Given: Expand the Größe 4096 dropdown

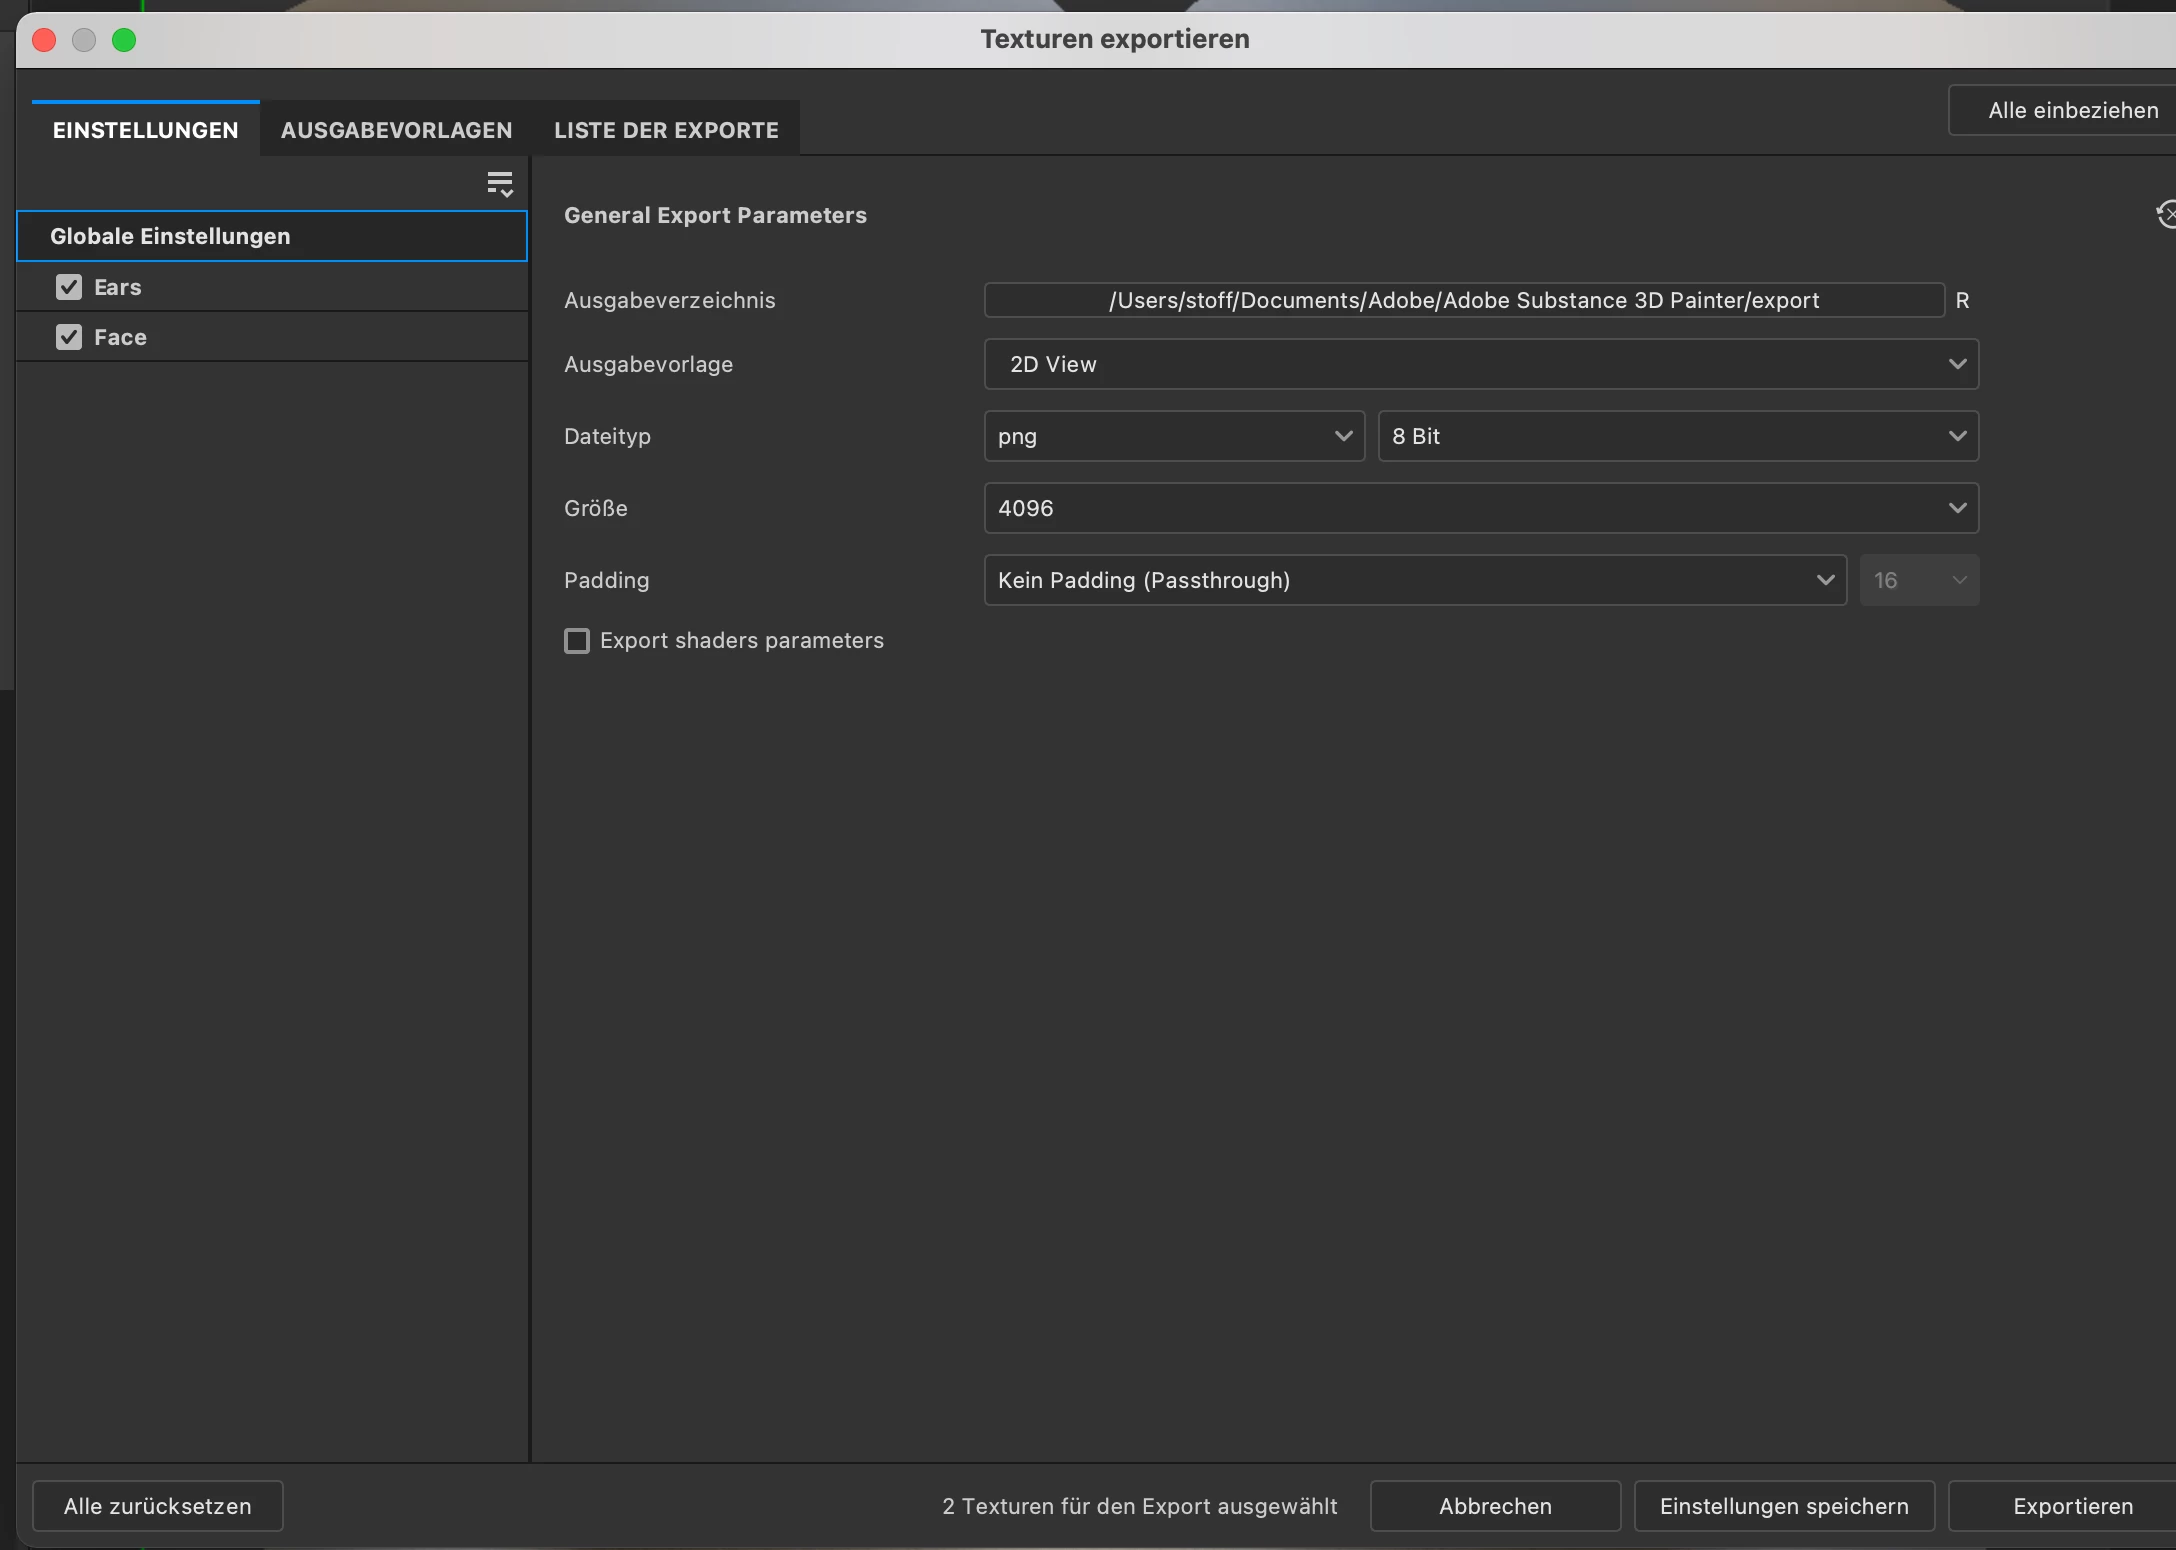Looking at the screenshot, I should pos(1480,508).
